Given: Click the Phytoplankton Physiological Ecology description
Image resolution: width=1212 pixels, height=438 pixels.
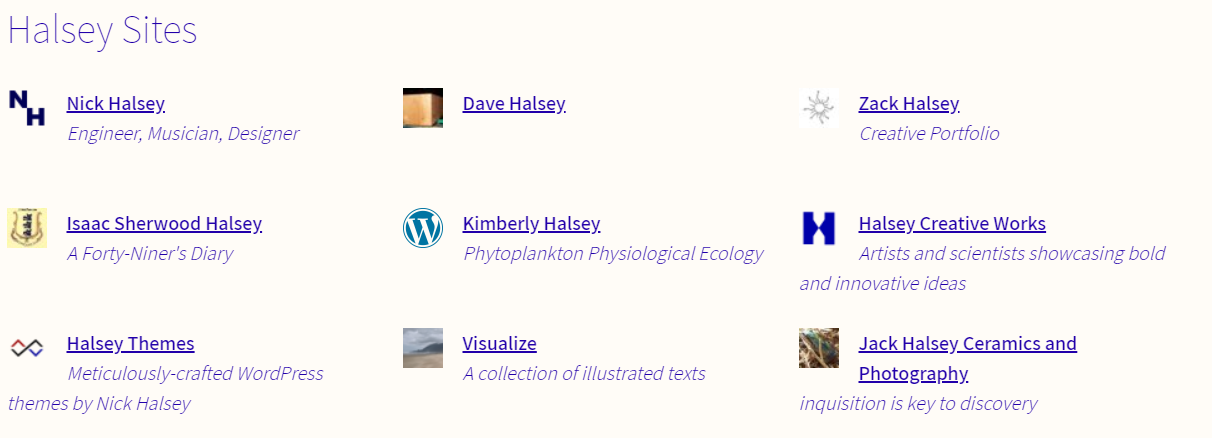Looking at the screenshot, I should 613,253.
